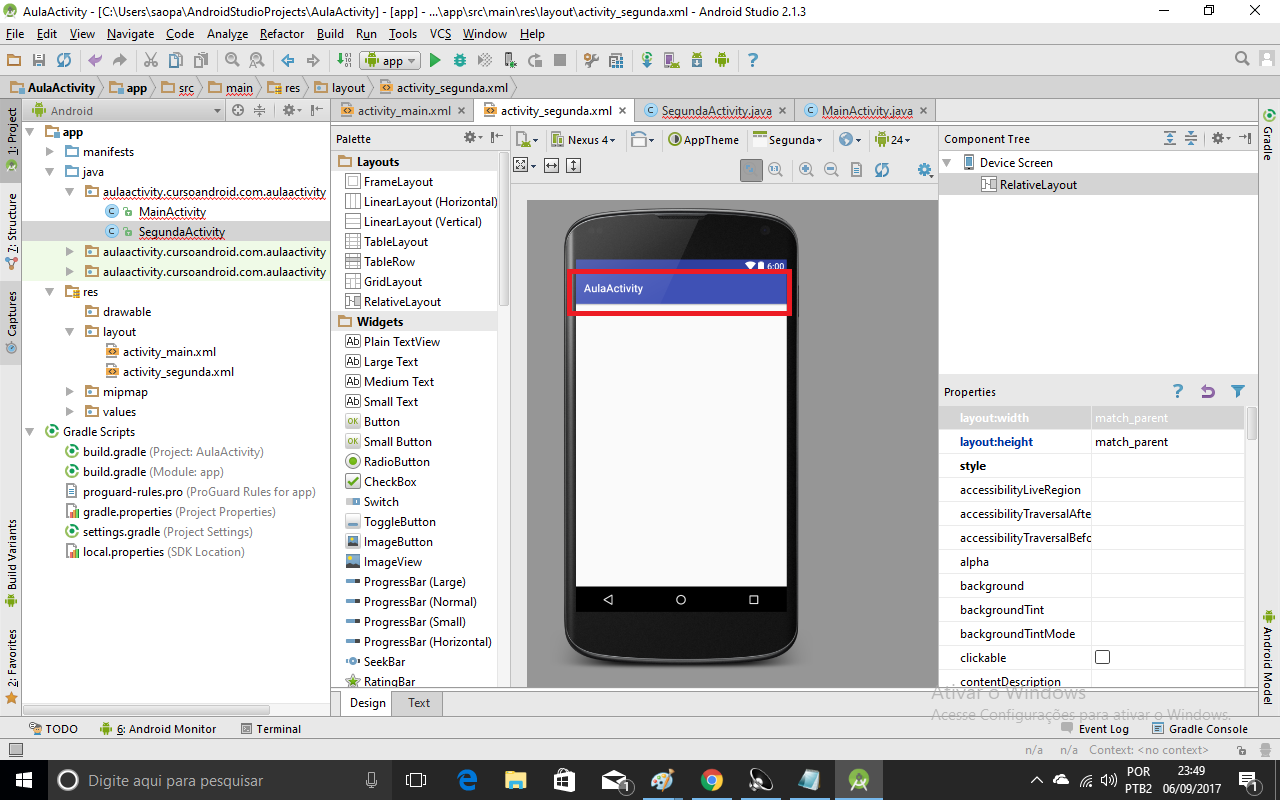Click Google Chrome in the taskbar
Screen dimensions: 1280x800
click(711, 779)
